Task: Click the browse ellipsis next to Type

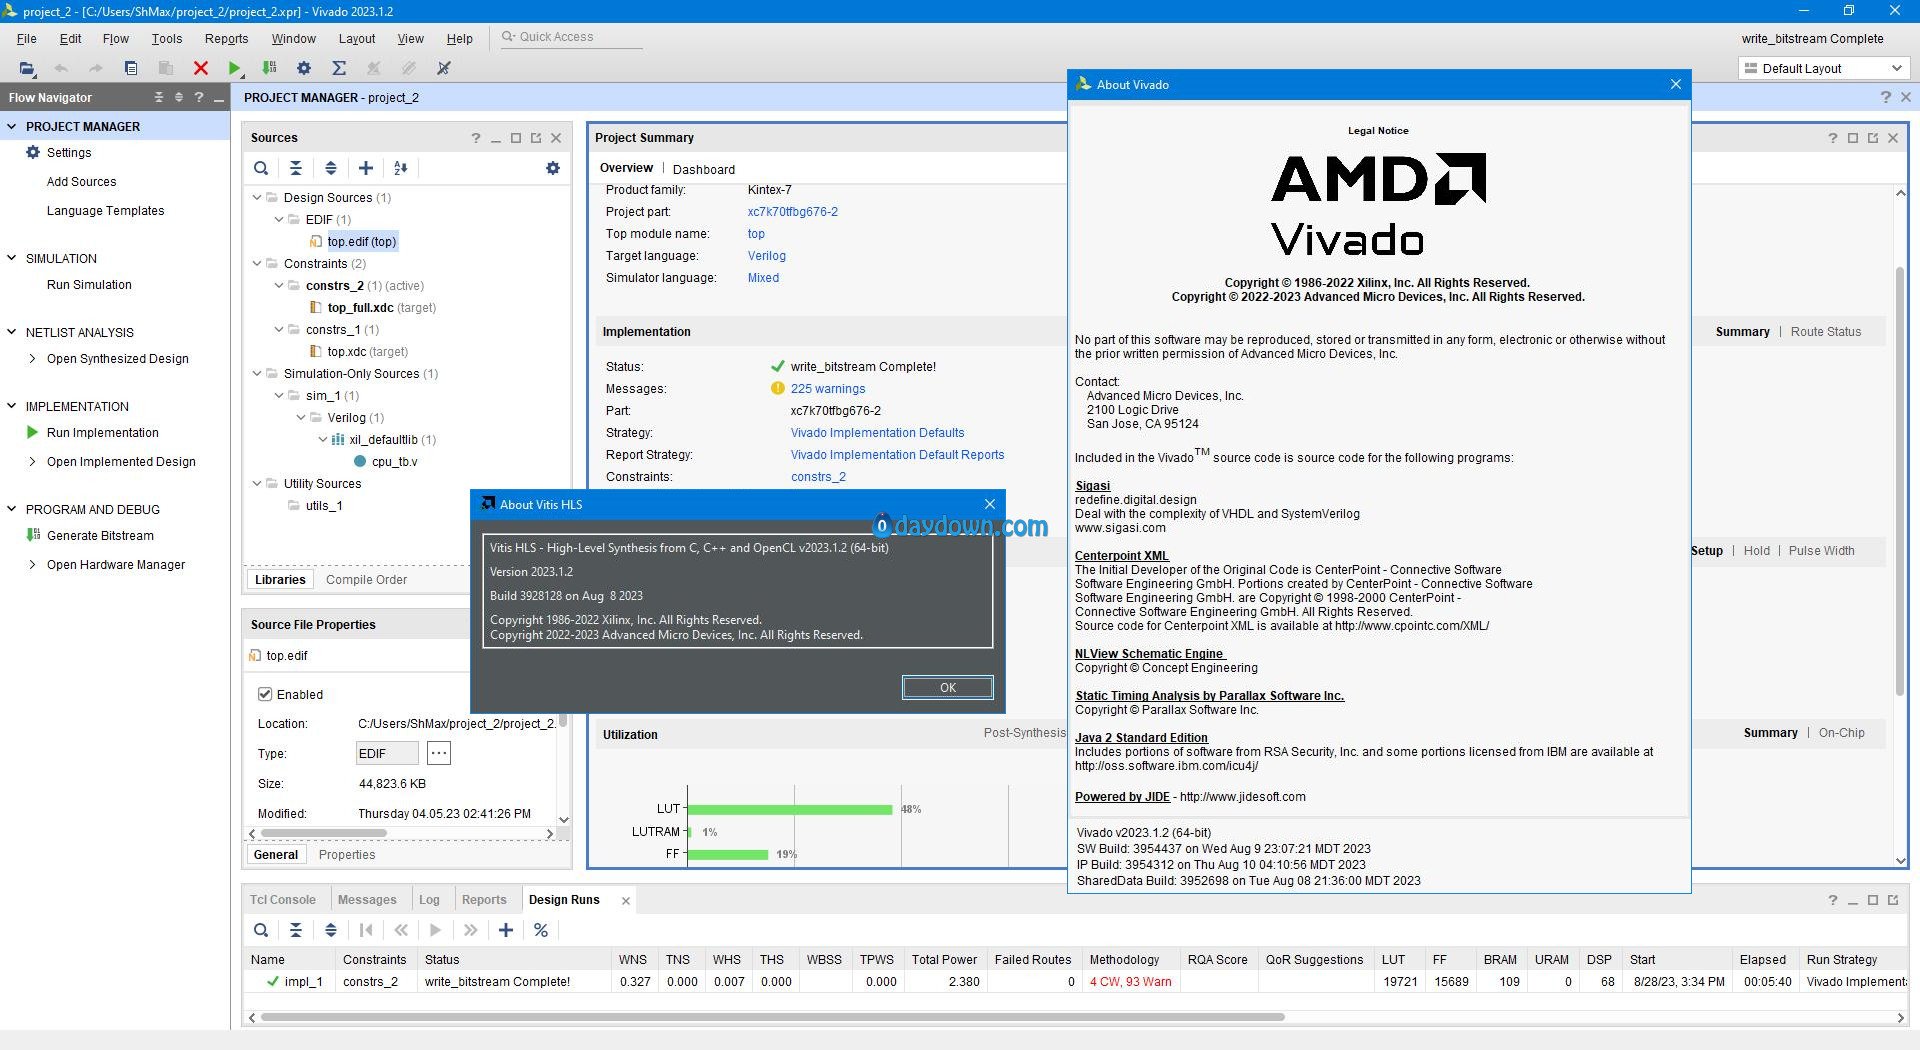Action: (439, 753)
